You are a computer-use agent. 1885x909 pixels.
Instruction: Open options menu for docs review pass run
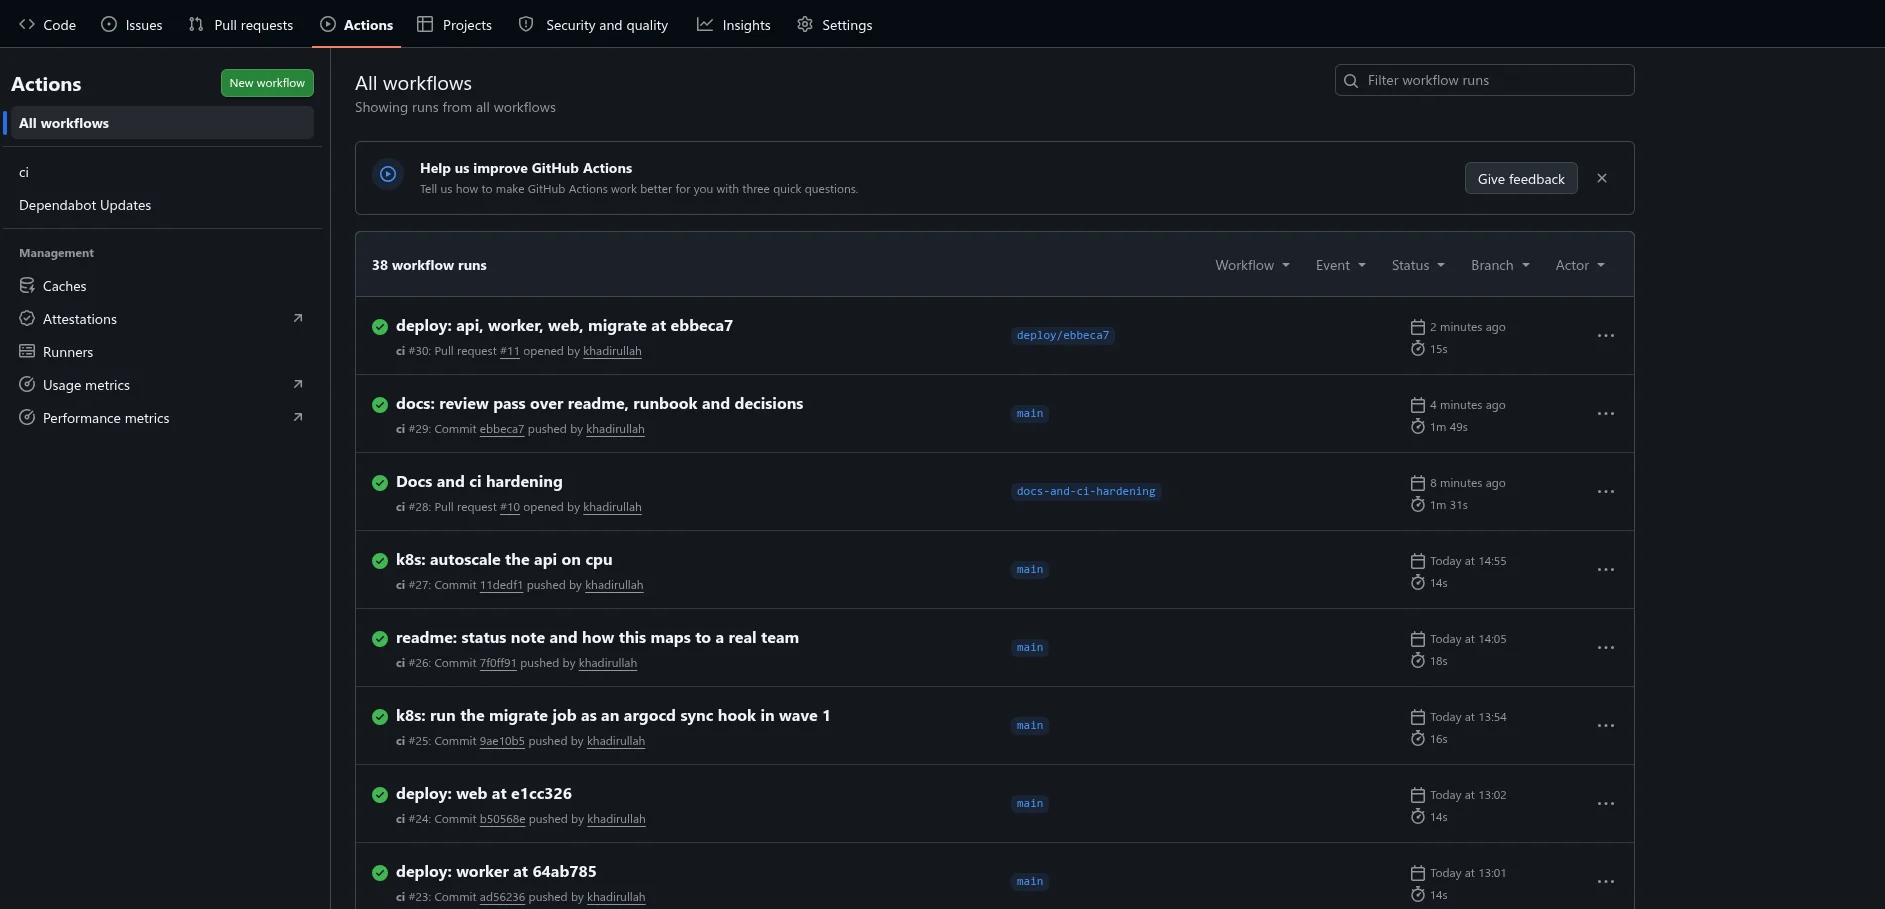pos(1606,414)
